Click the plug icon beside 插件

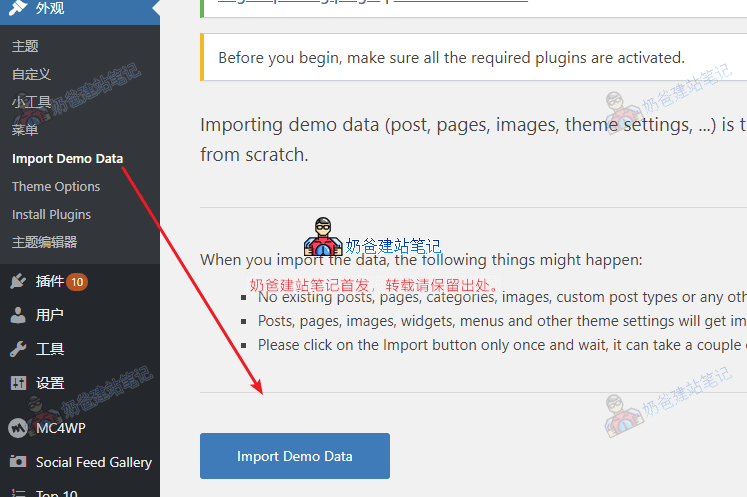click(18, 281)
